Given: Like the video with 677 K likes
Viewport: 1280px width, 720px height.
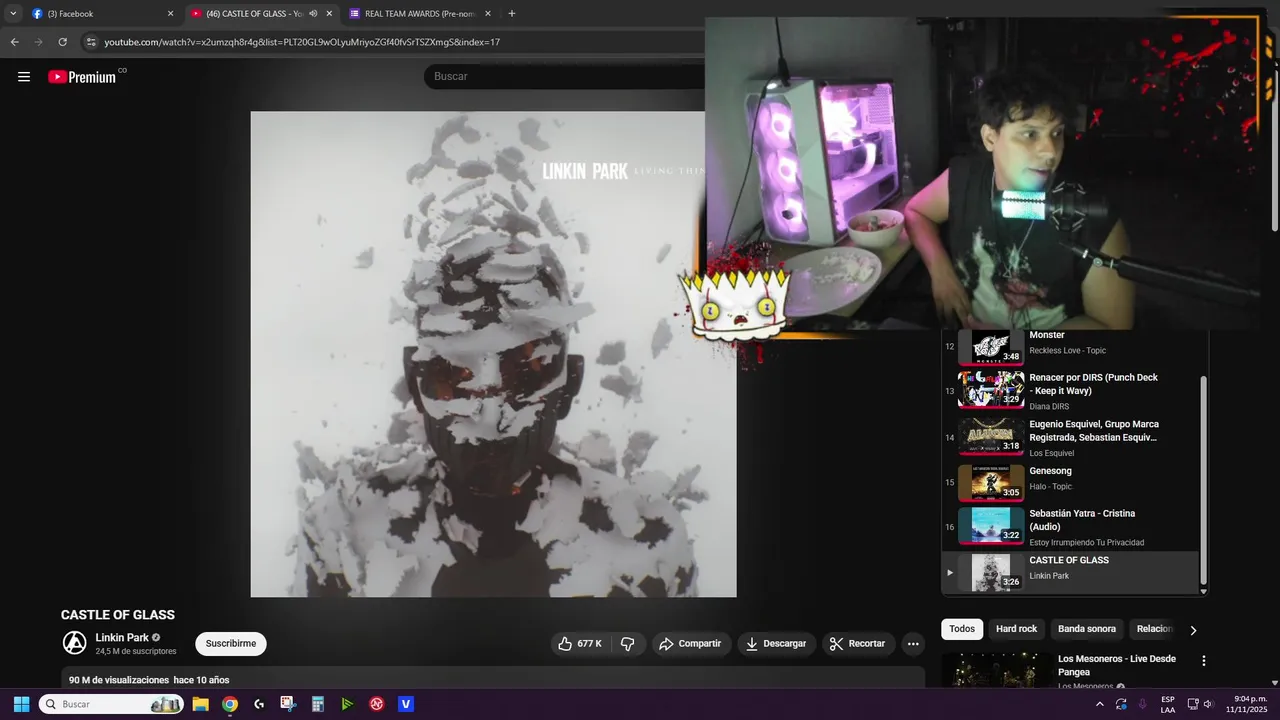Looking at the screenshot, I should (x=580, y=644).
